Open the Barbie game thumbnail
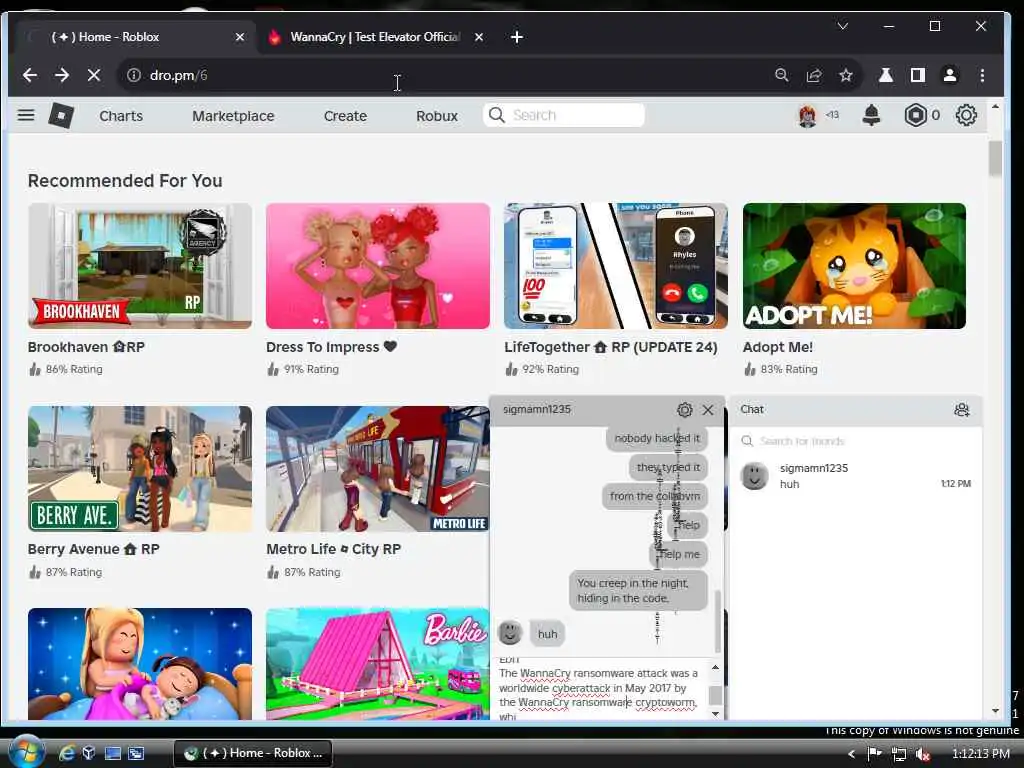The height and width of the screenshot is (768, 1024). (x=377, y=664)
